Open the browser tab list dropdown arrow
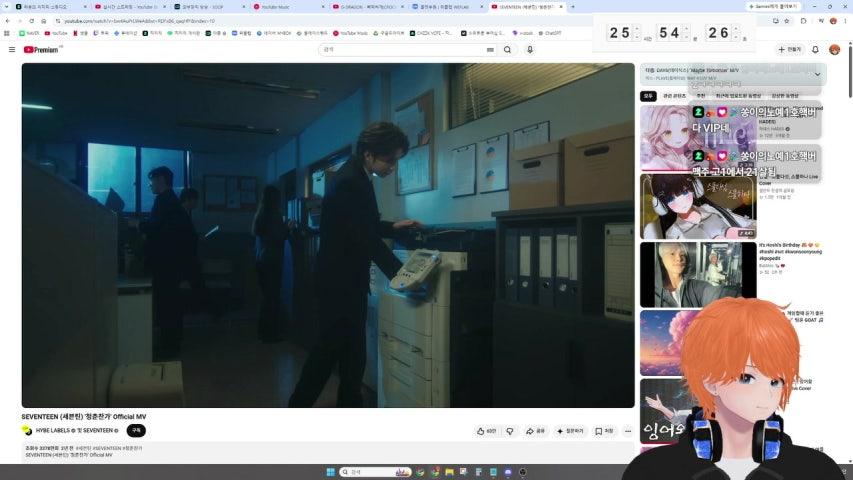Image resolution: width=853 pixels, height=480 pixels. click(6, 7)
